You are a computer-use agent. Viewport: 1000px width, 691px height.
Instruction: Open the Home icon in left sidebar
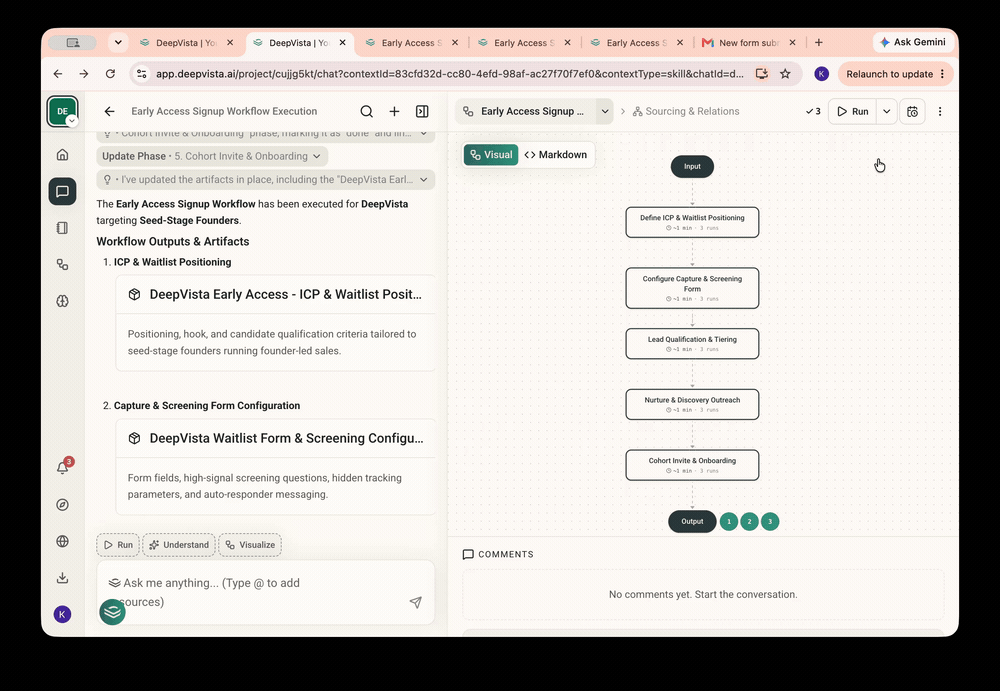[62, 154]
